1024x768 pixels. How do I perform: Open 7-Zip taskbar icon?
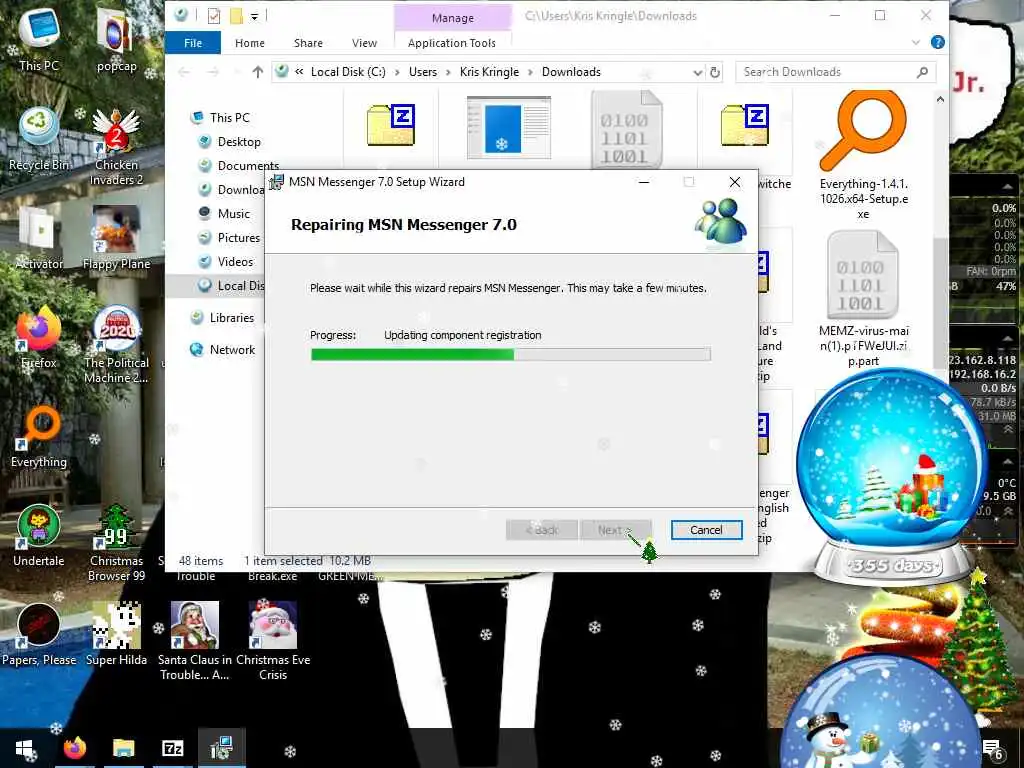(172, 748)
